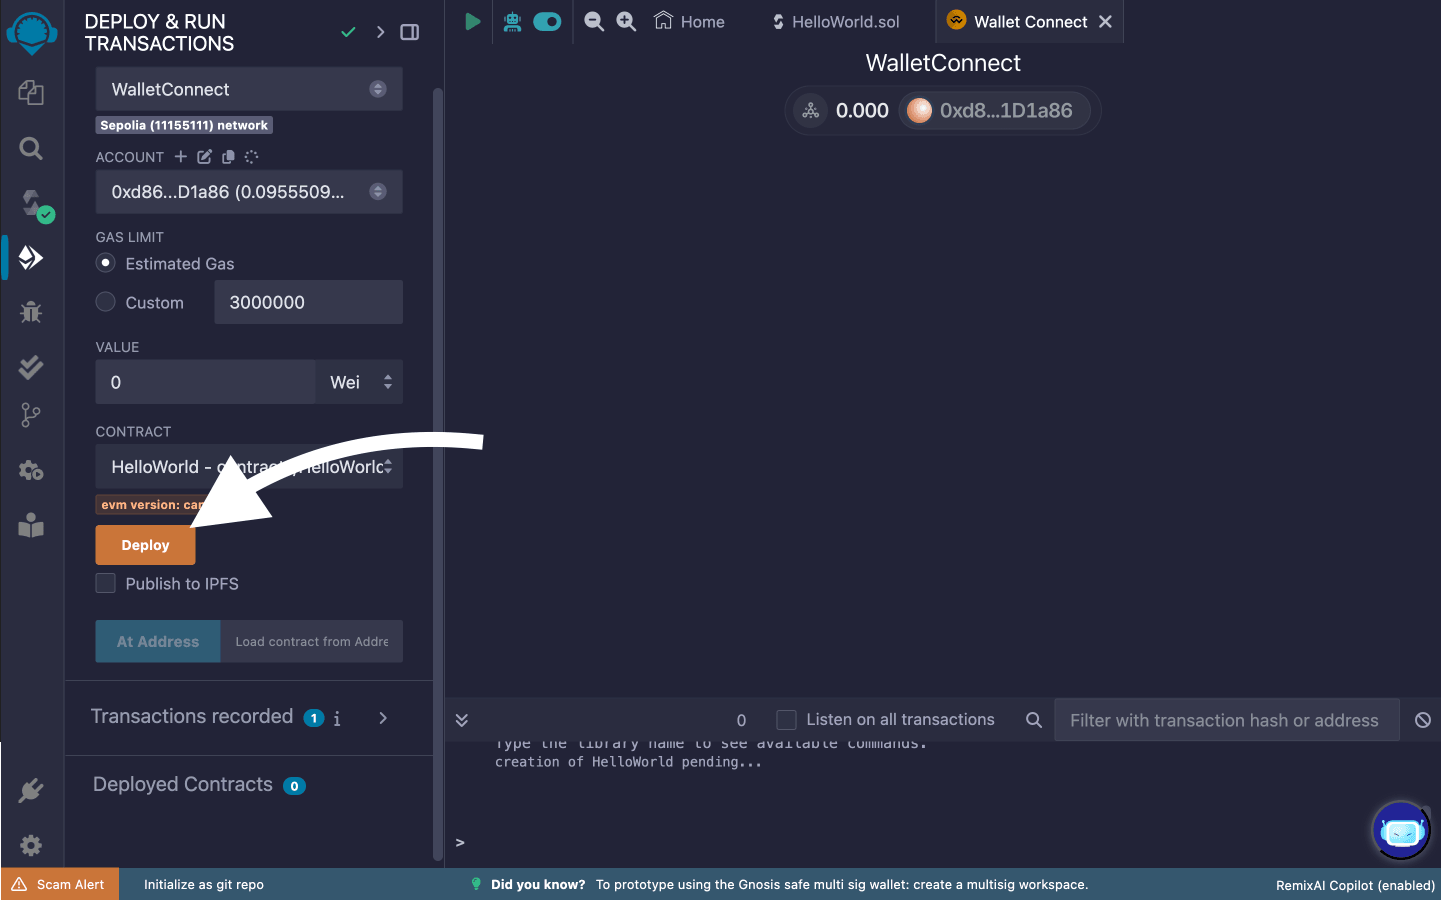Expand the Transactions recorded section
This screenshot has height=900, width=1441.
coord(383,718)
